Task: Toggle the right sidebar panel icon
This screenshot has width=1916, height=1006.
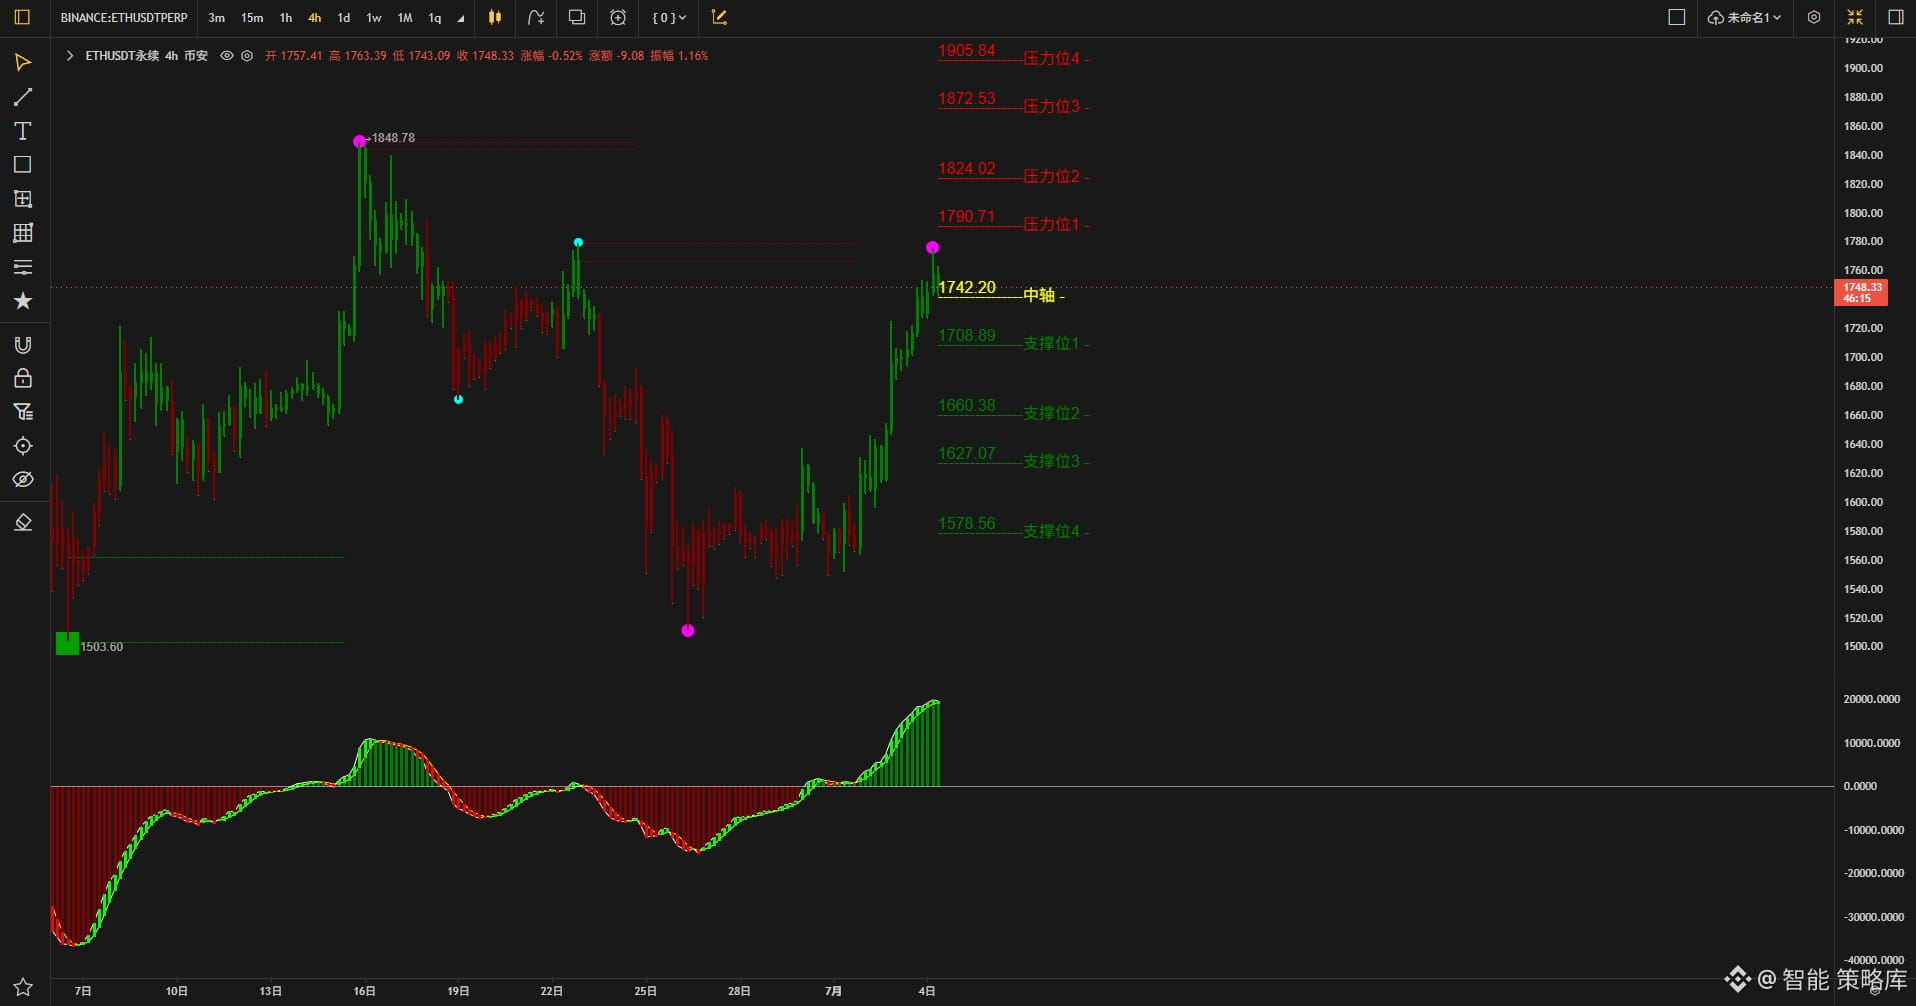Action: 1895,17
